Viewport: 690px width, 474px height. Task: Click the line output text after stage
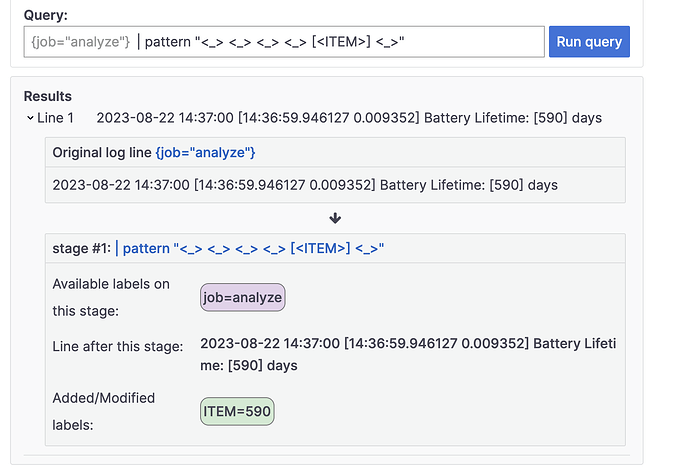tap(408, 354)
